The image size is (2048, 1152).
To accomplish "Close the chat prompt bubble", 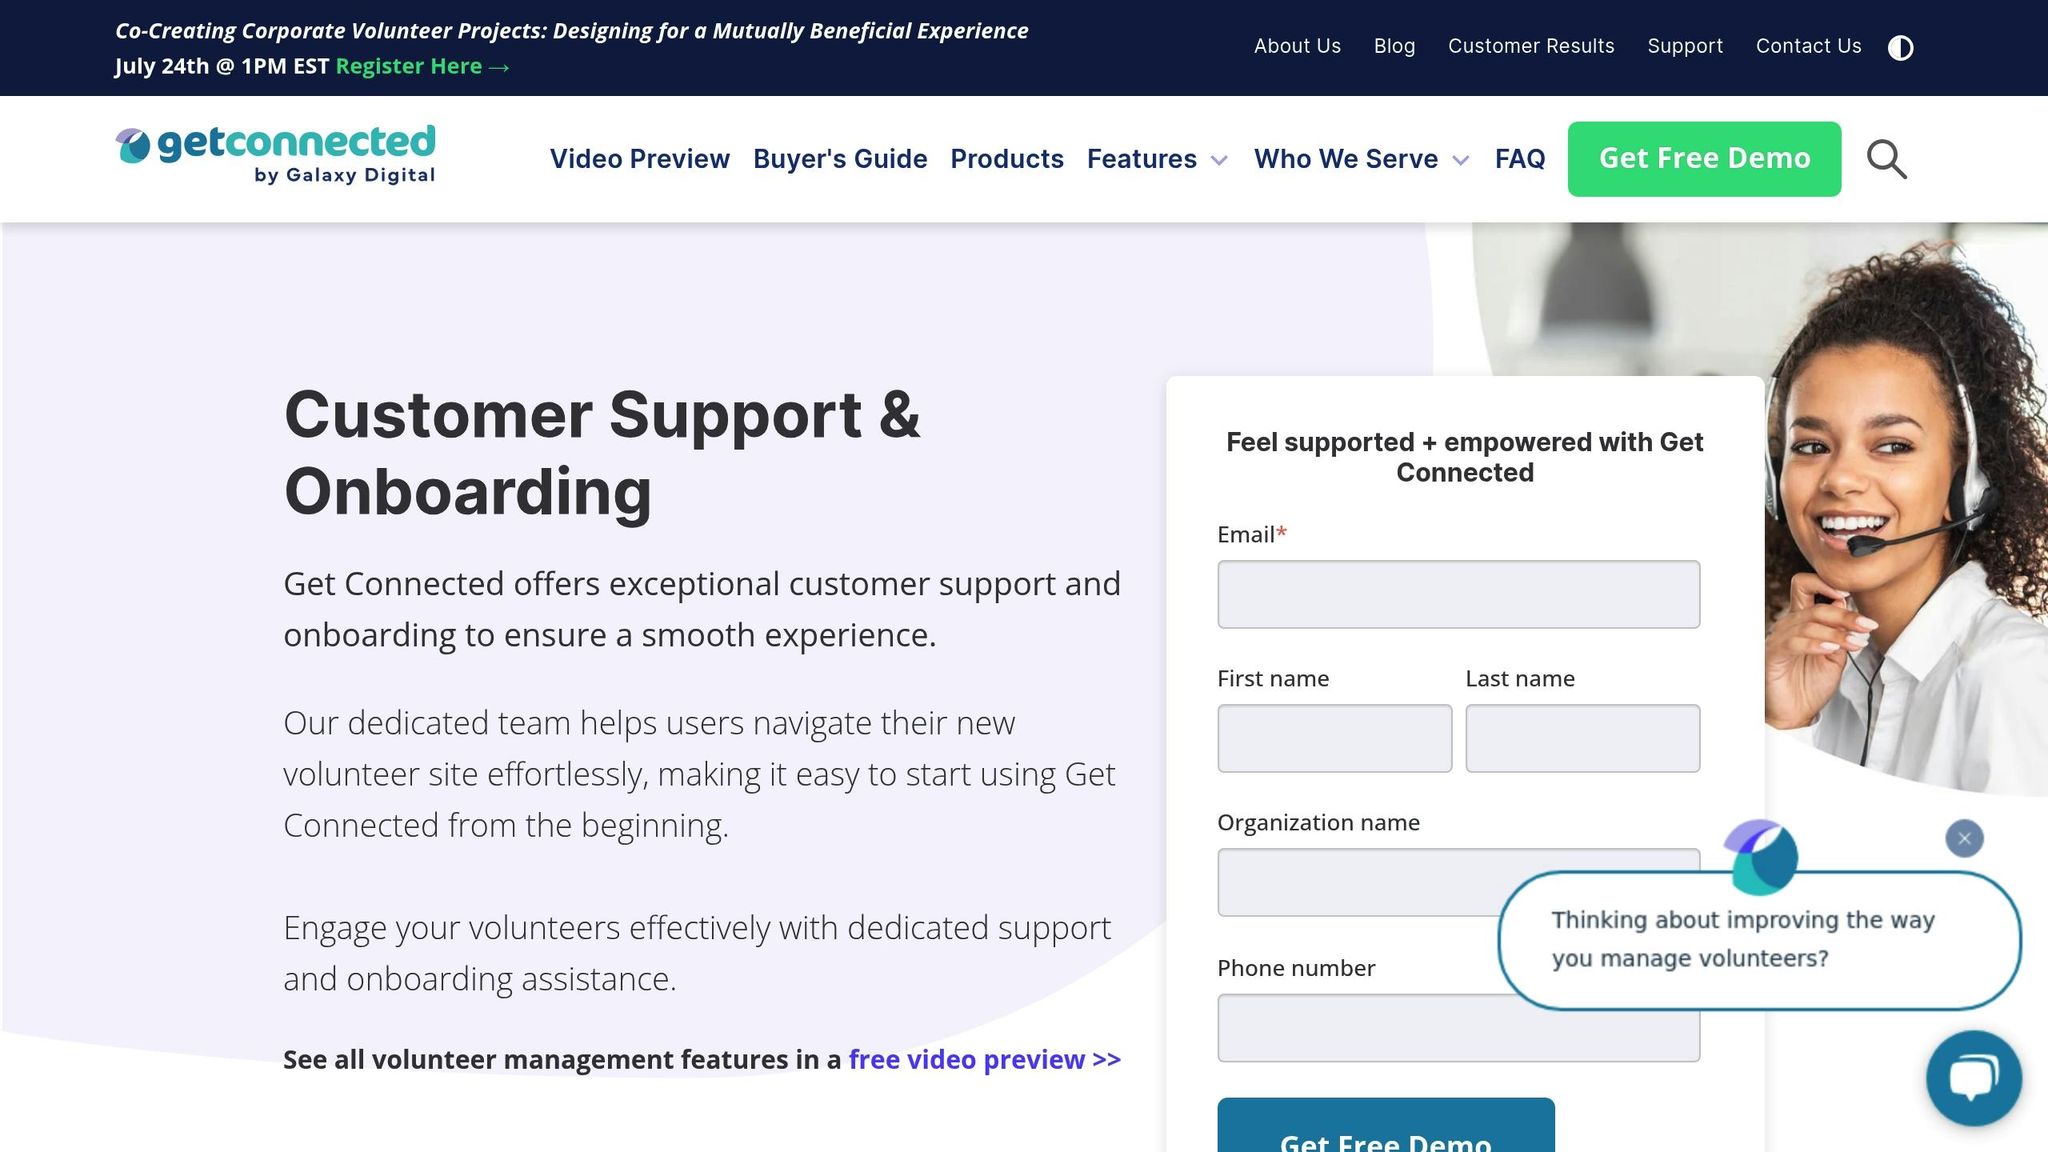I will coord(1964,838).
